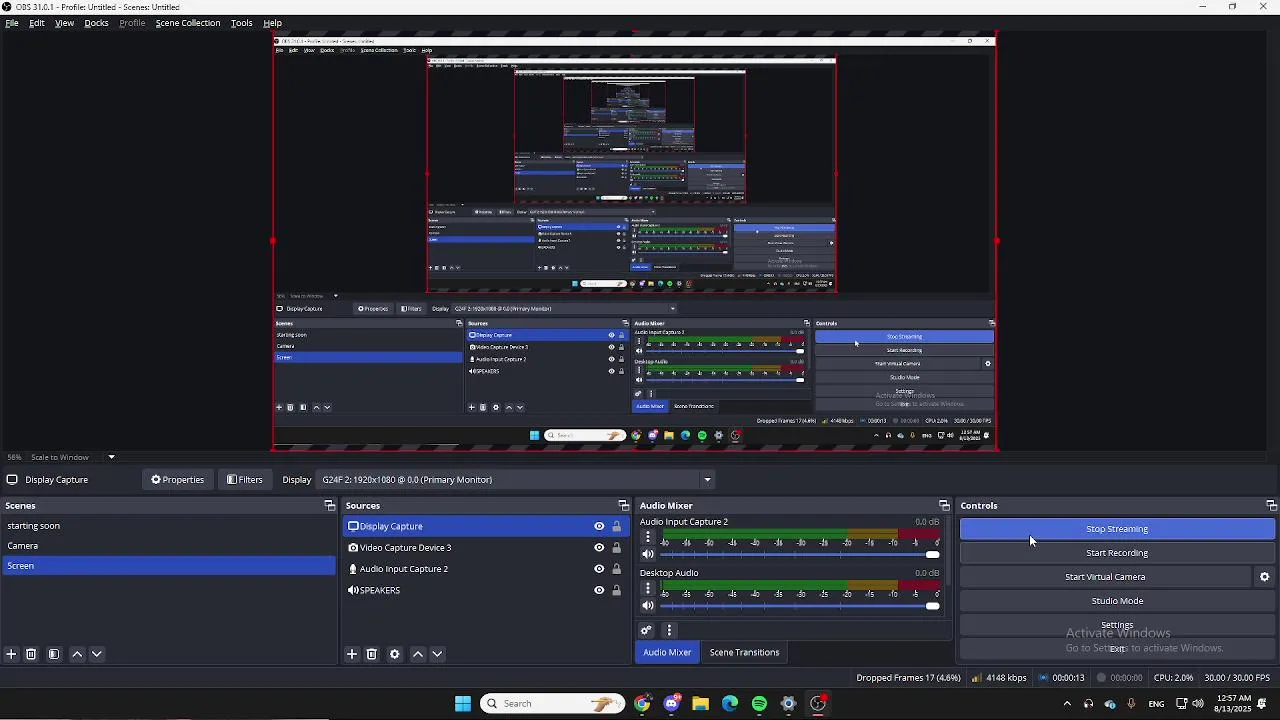The height and width of the screenshot is (720, 1280).
Task: Add a new scene with plus icon
Action: pyautogui.click(x=11, y=654)
